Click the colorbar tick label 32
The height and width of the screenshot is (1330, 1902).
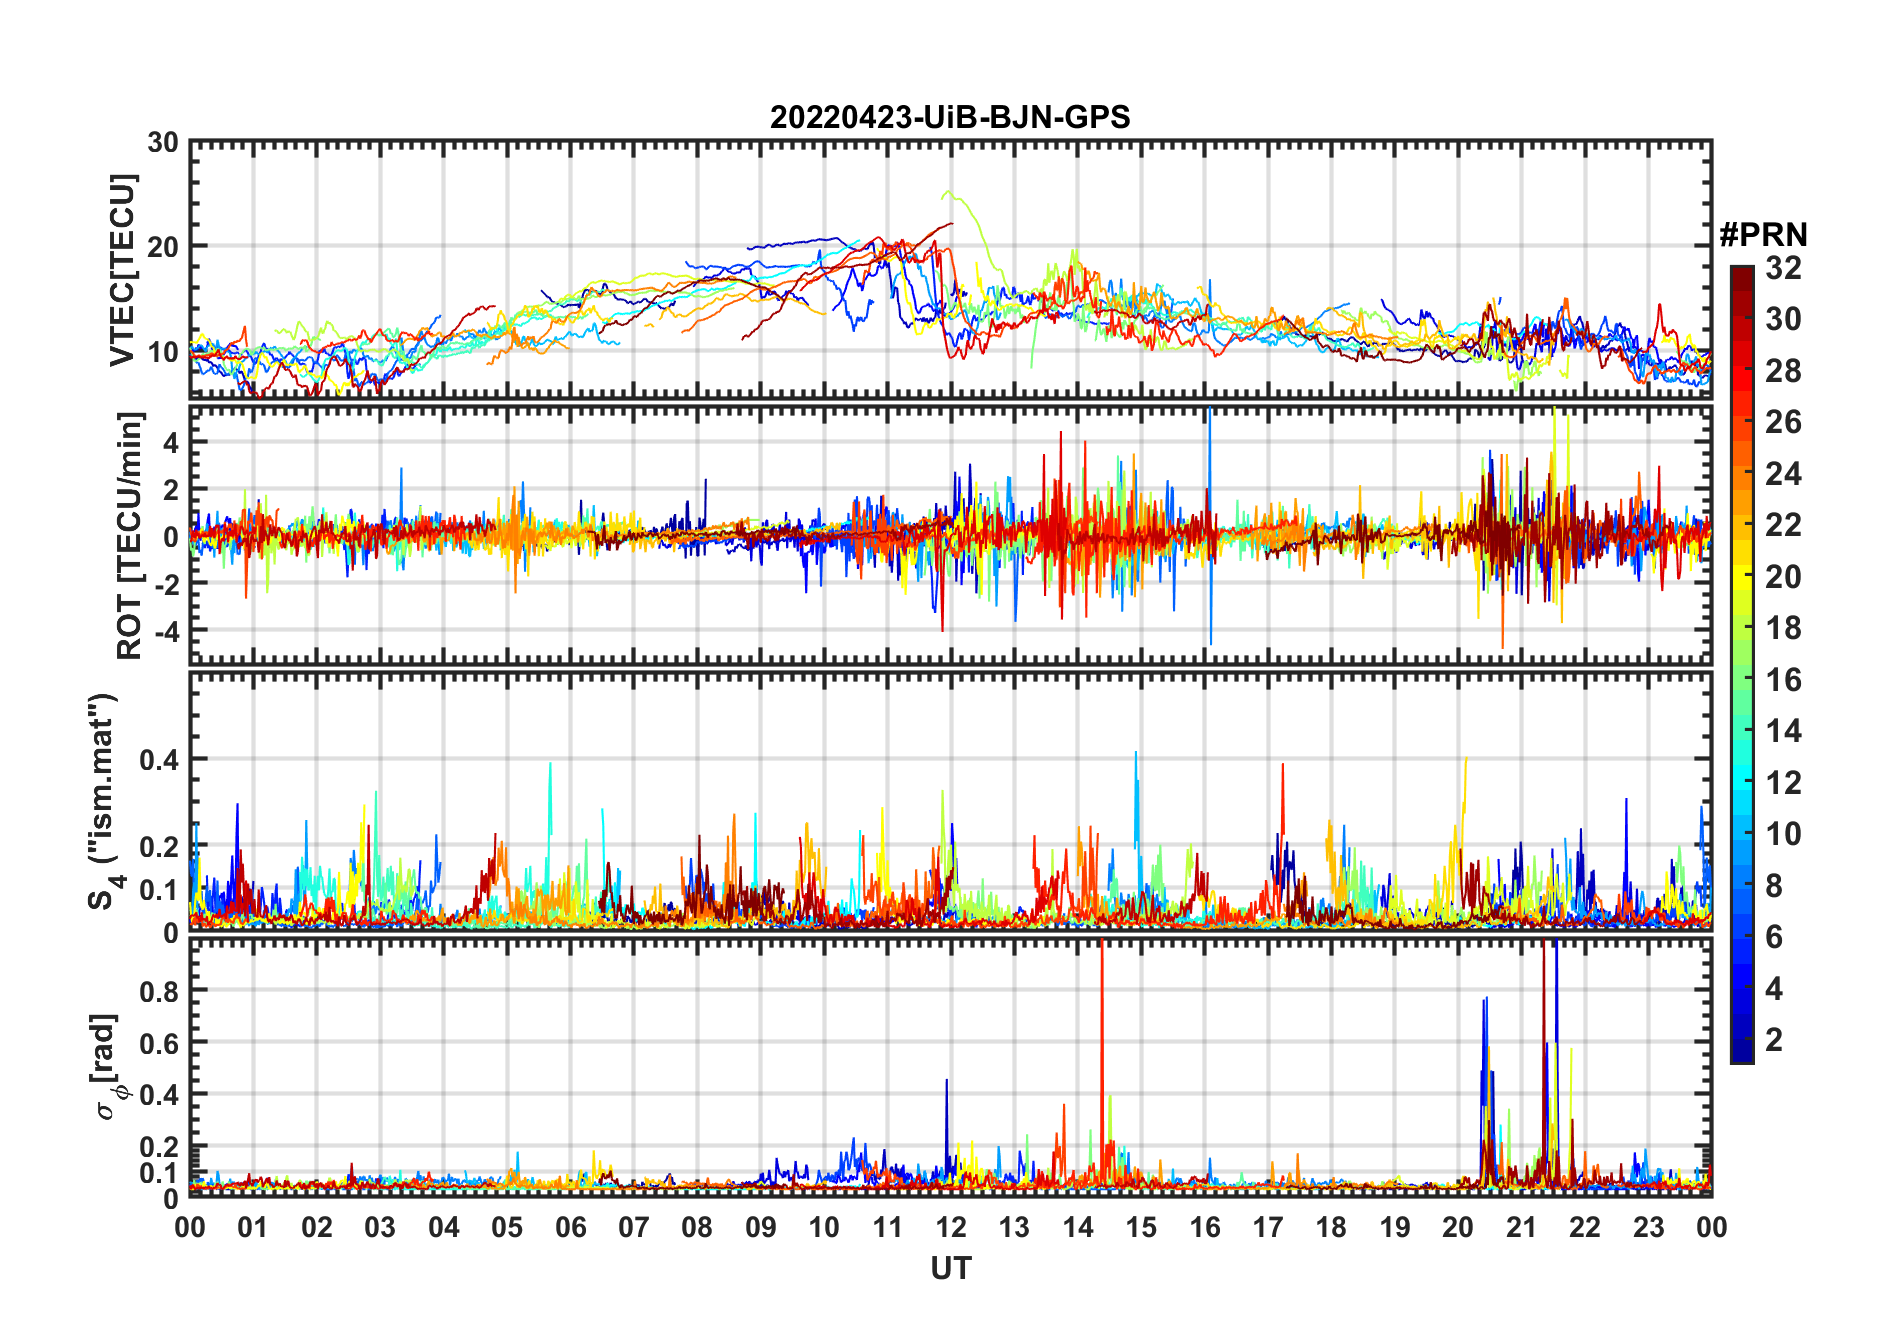point(1783,268)
